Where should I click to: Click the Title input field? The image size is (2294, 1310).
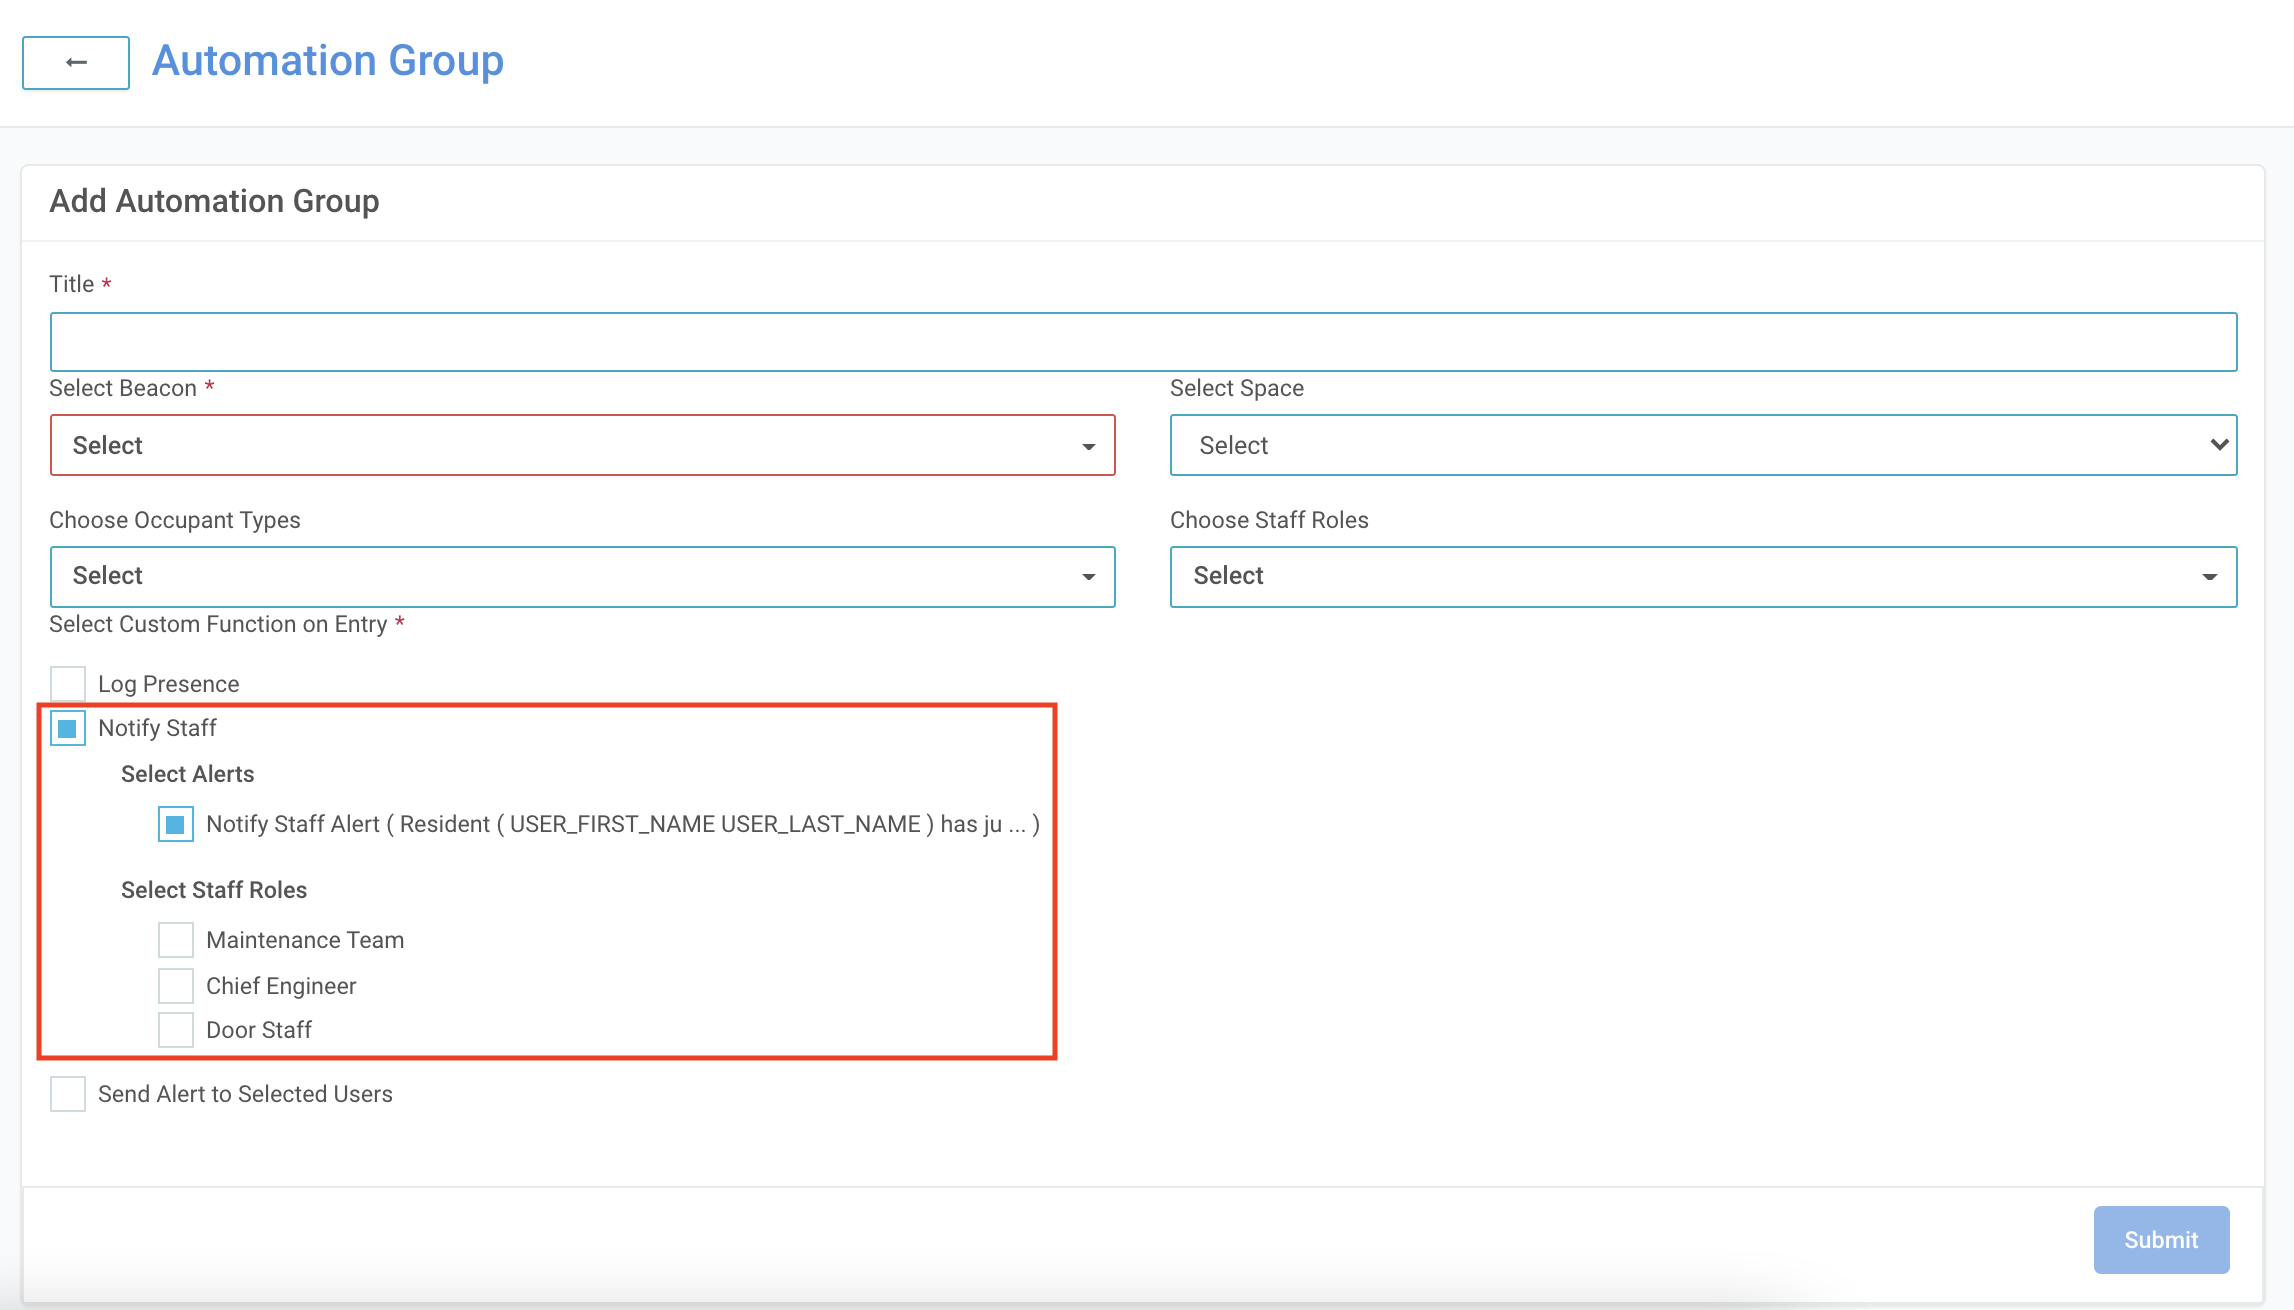tap(1143, 342)
